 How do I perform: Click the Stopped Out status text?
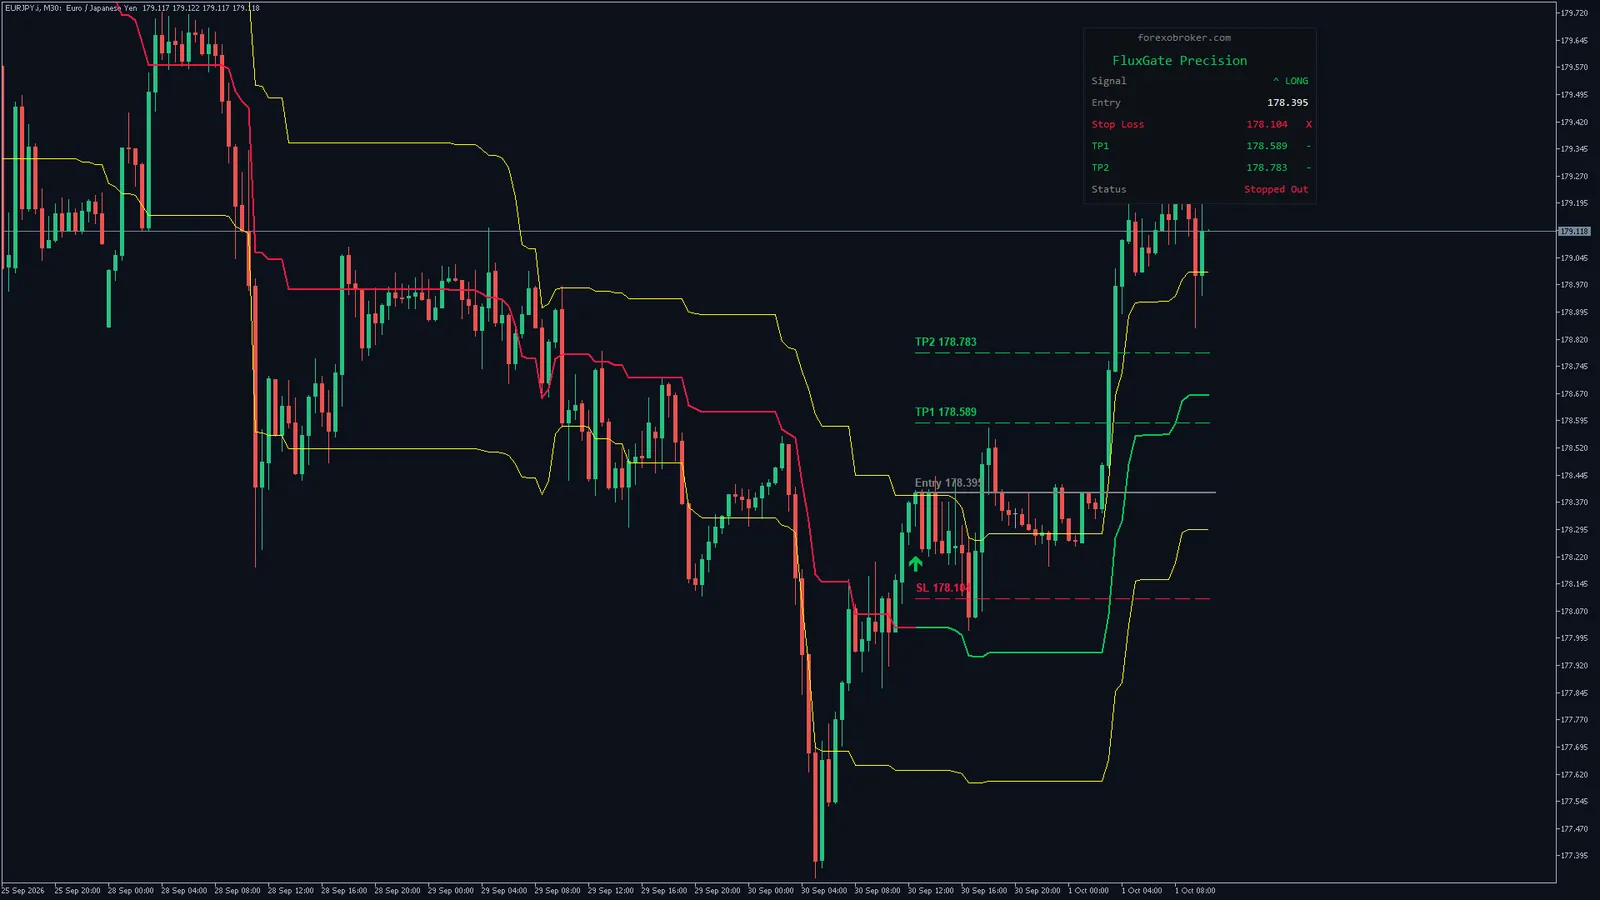click(x=1275, y=190)
